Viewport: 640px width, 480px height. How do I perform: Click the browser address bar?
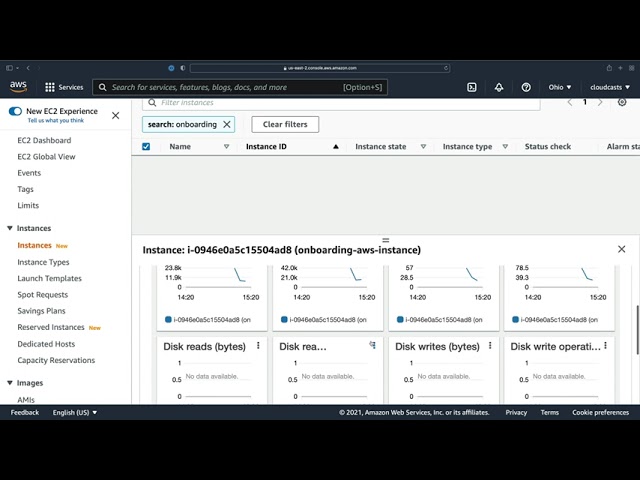coord(320,68)
